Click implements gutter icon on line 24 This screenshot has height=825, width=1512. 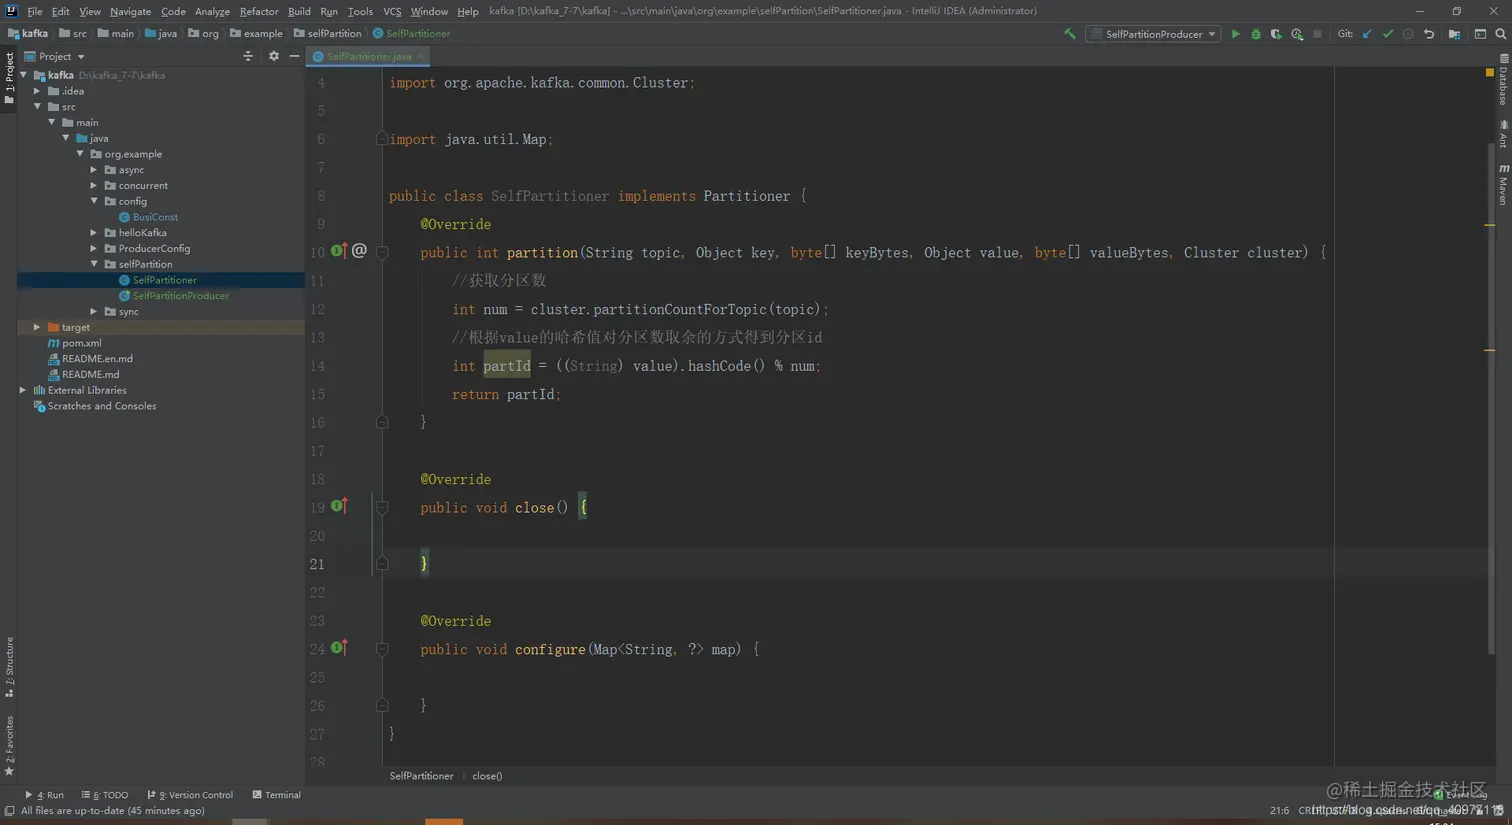coord(339,647)
